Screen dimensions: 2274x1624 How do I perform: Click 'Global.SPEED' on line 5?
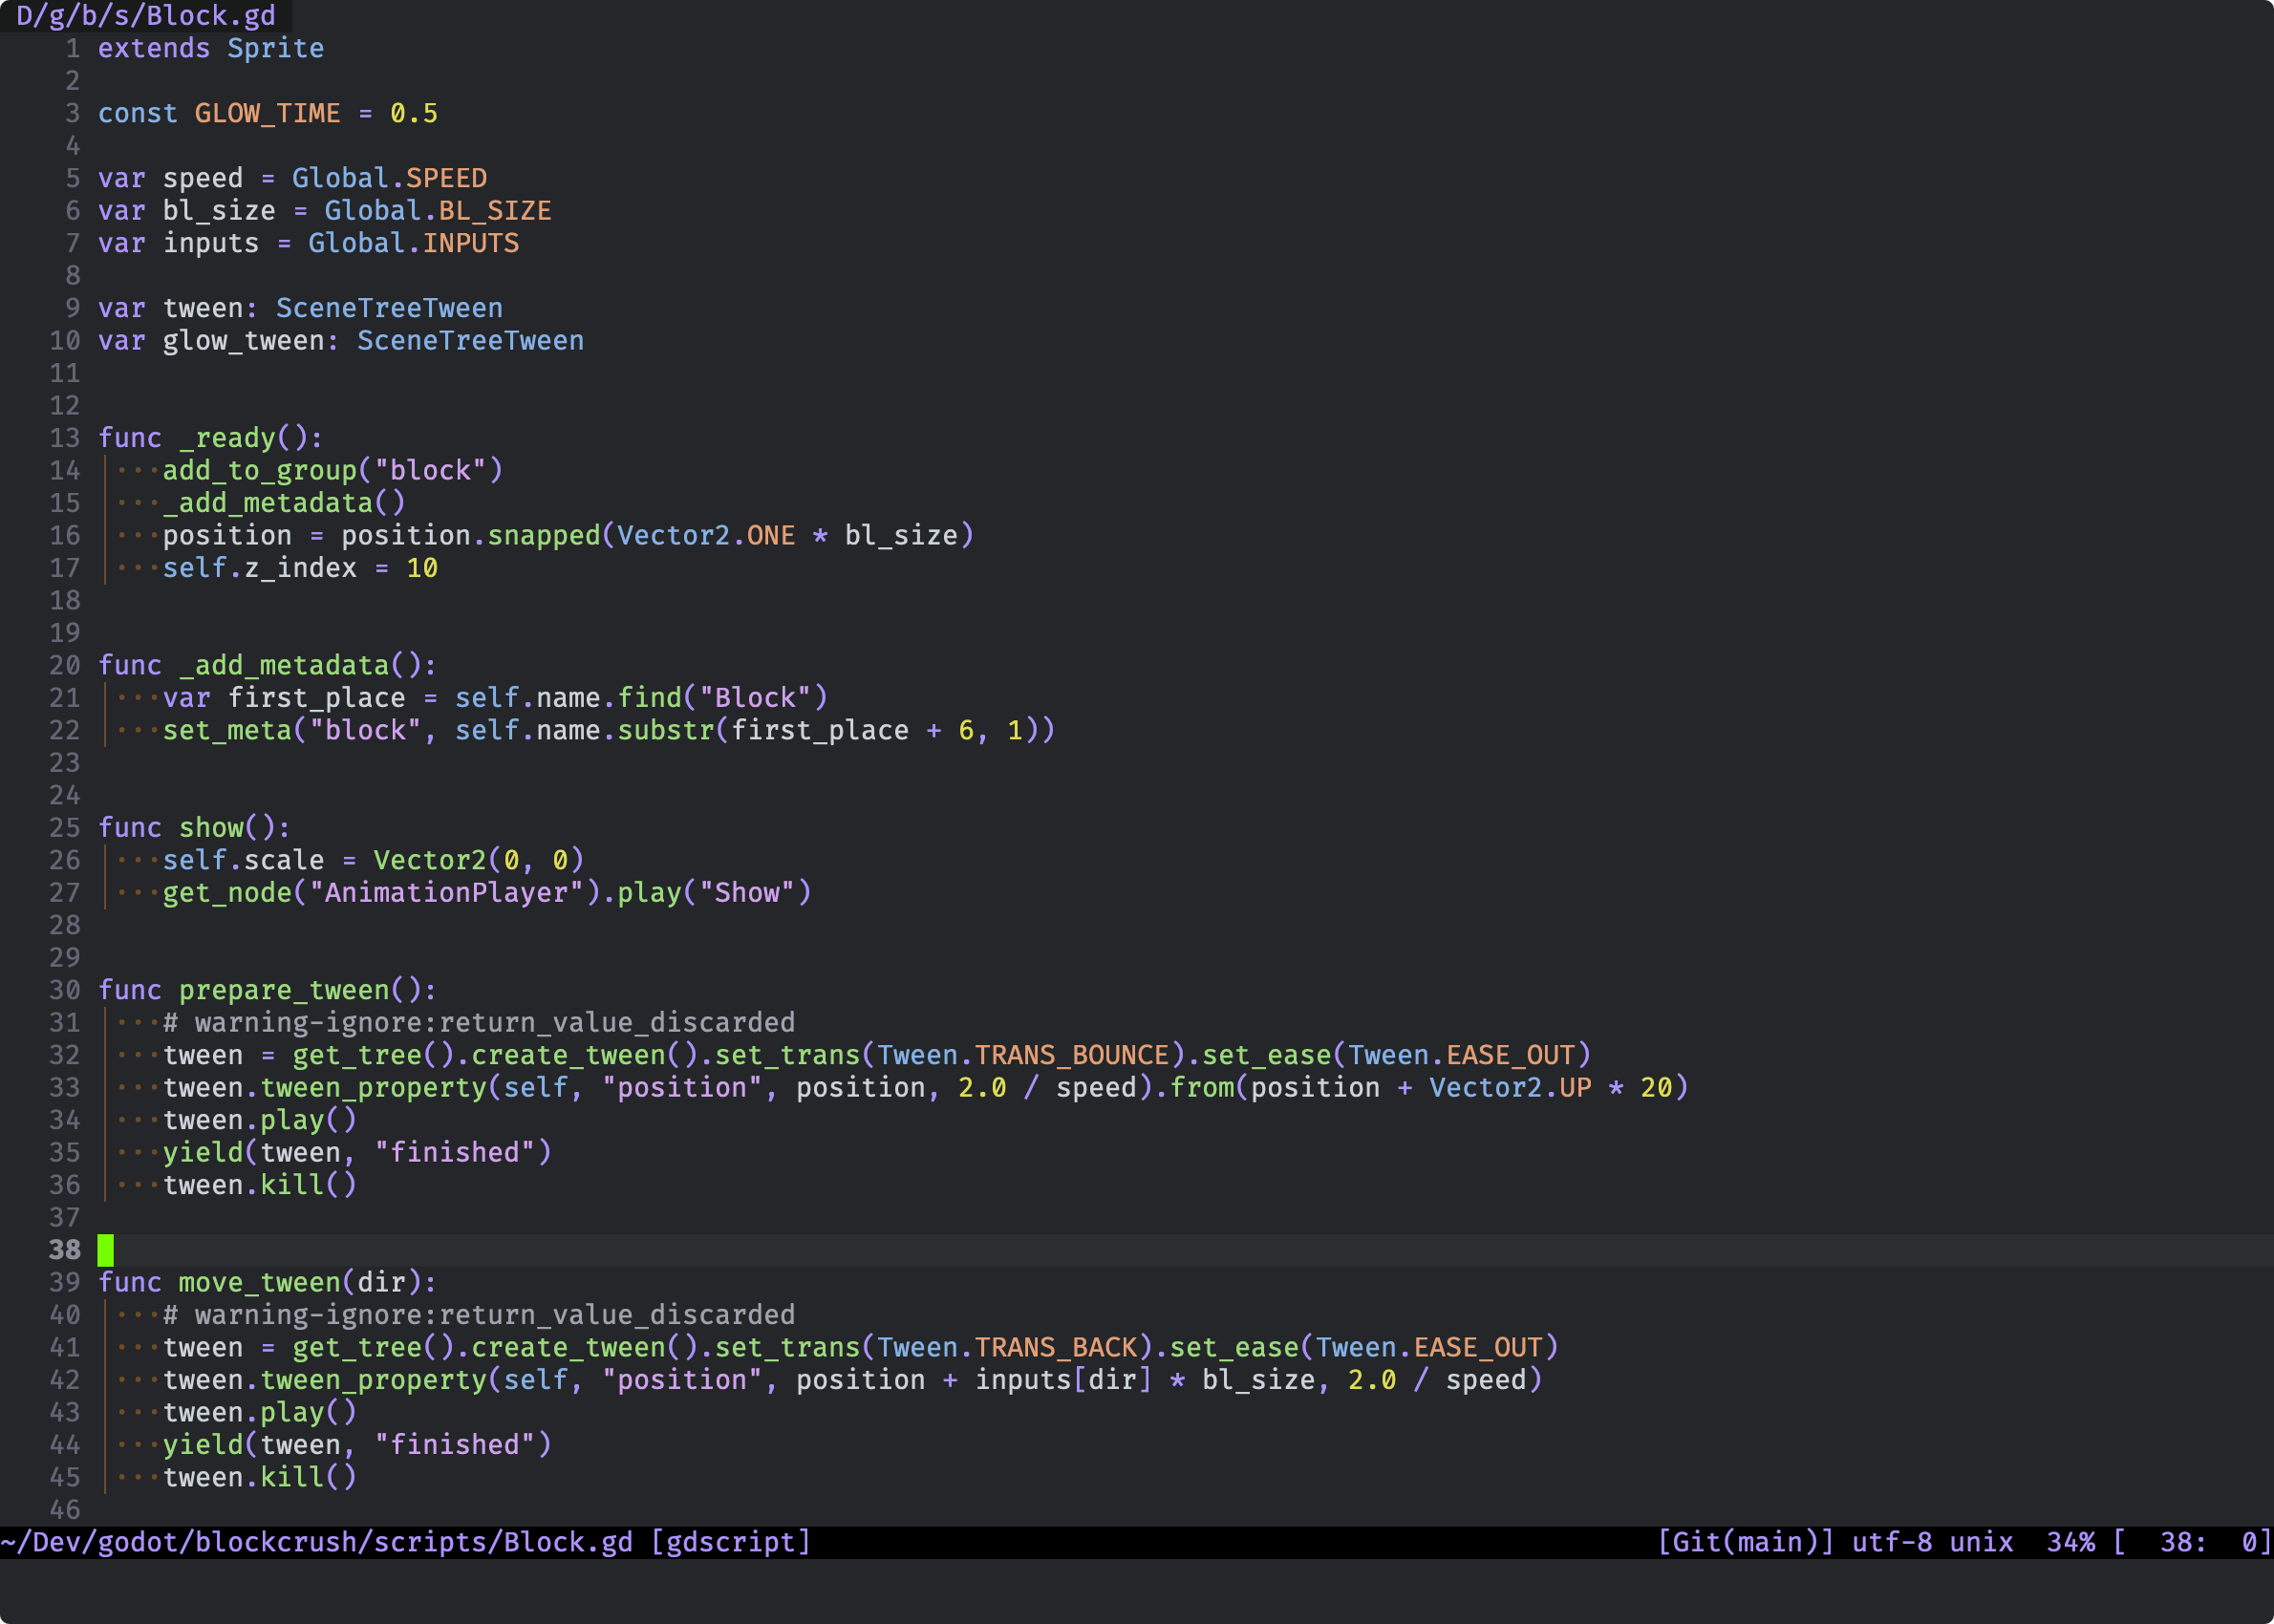(x=390, y=178)
